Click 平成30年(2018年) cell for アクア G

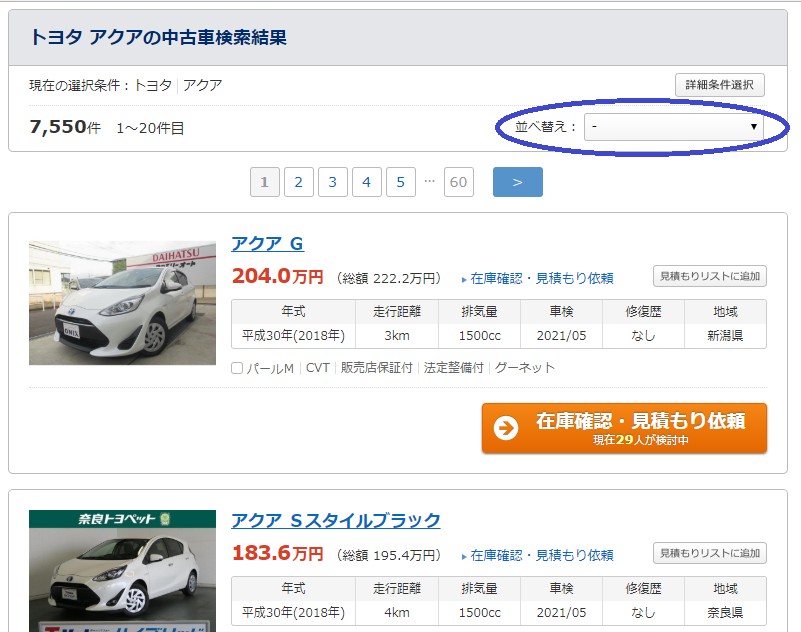(x=293, y=336)
